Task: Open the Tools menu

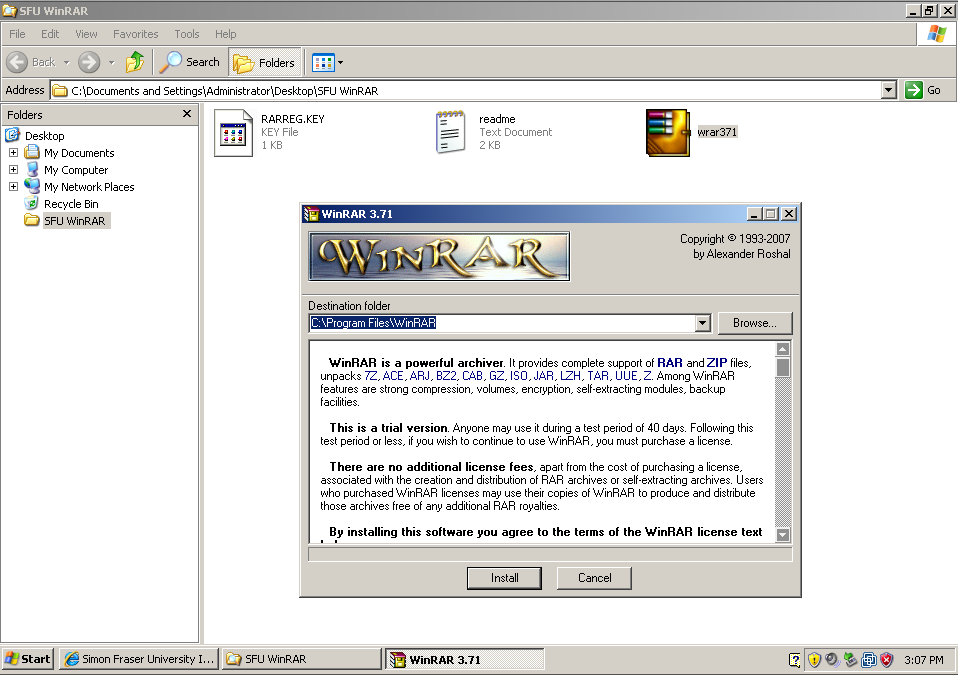Action: pyautogui.click(x=187, y=34)
